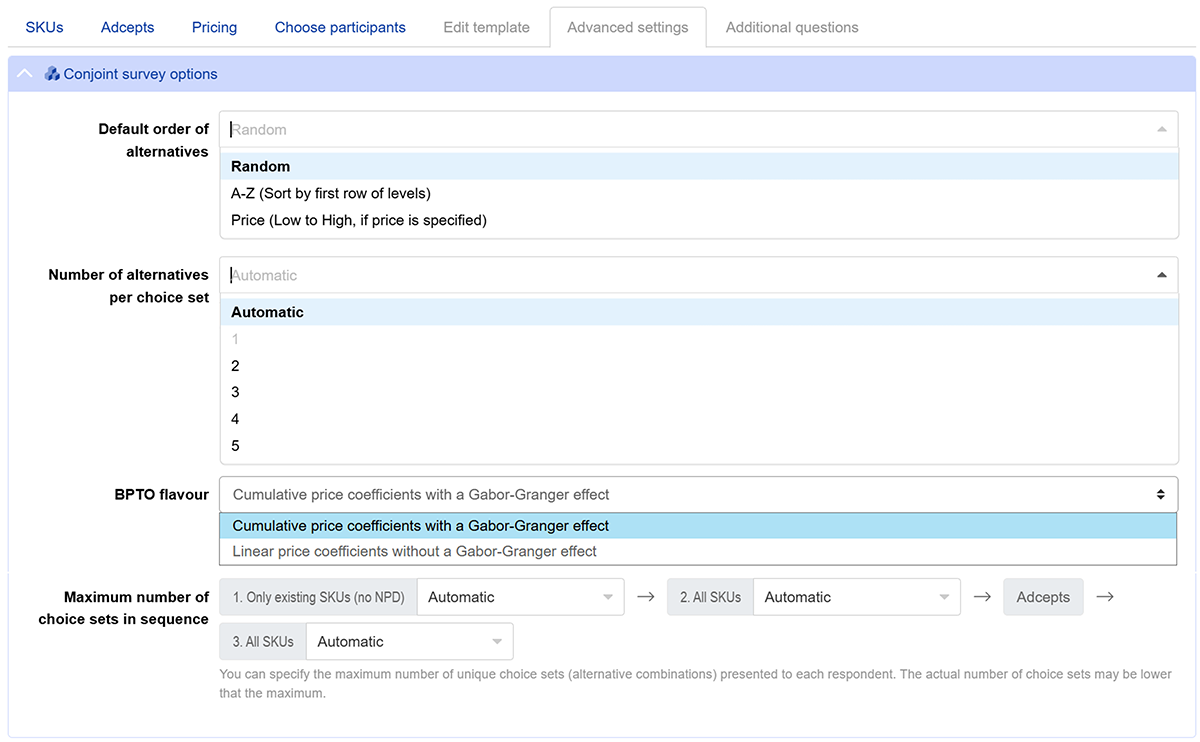Switch to the Adcepts tab
Viewport: 1200px width, 742px height.
127,27
